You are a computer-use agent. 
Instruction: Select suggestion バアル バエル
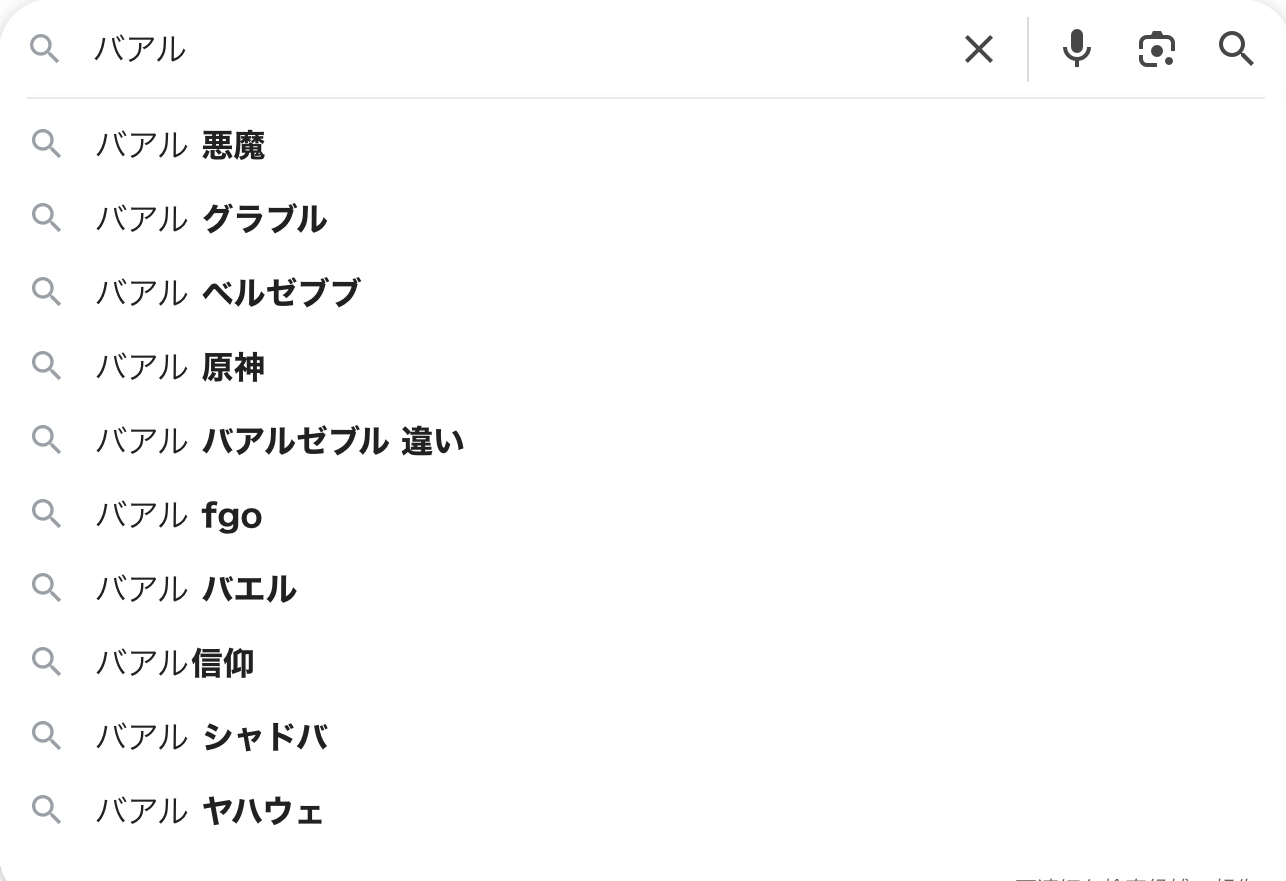tap(196, 589)
